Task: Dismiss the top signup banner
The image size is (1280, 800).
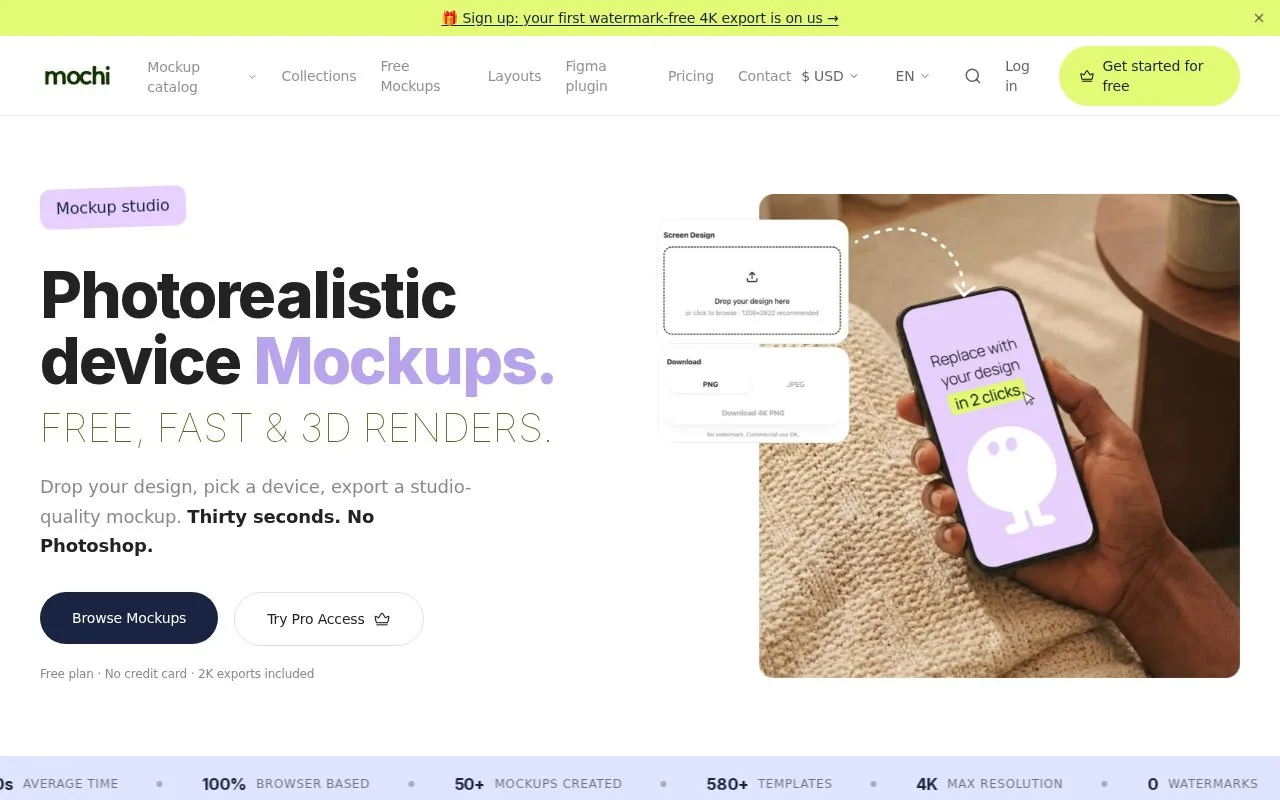Action: [x=1259, y=18]
